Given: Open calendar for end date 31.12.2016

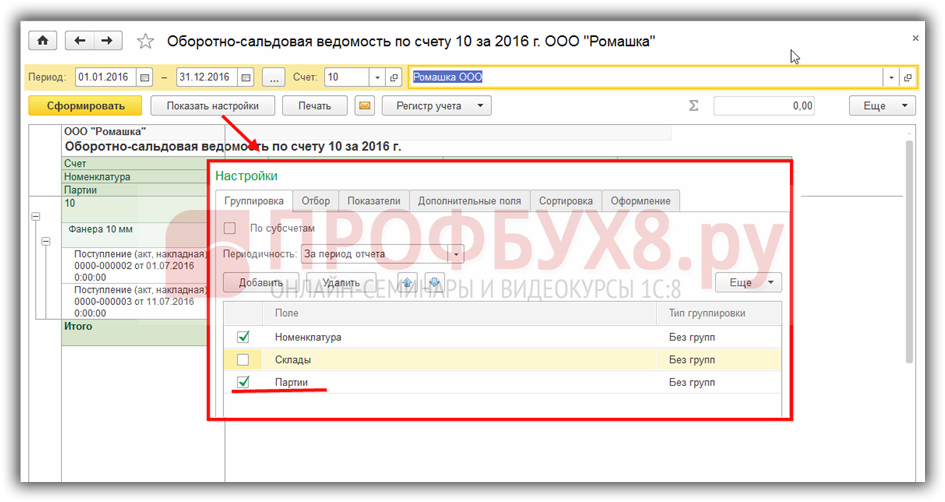Looking at the screenshot, I should click(245, 78).
